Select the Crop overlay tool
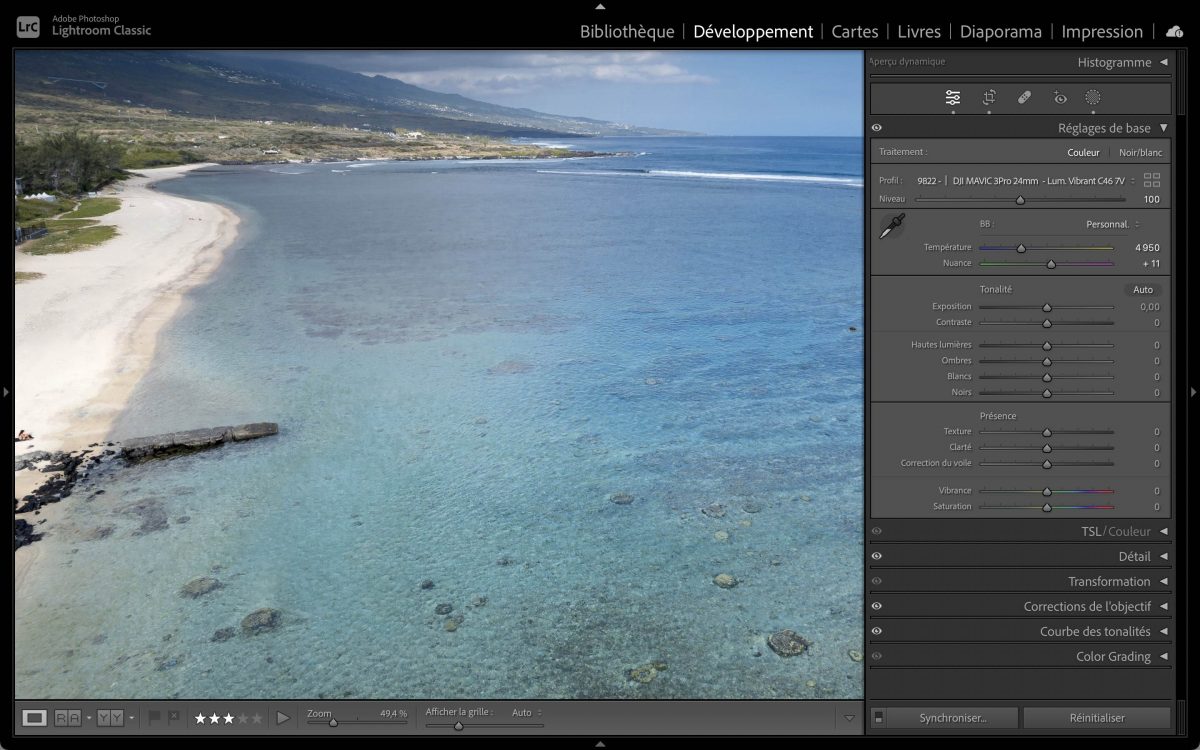This screenshot has width=1200, height=750. [x=989, y=98]
